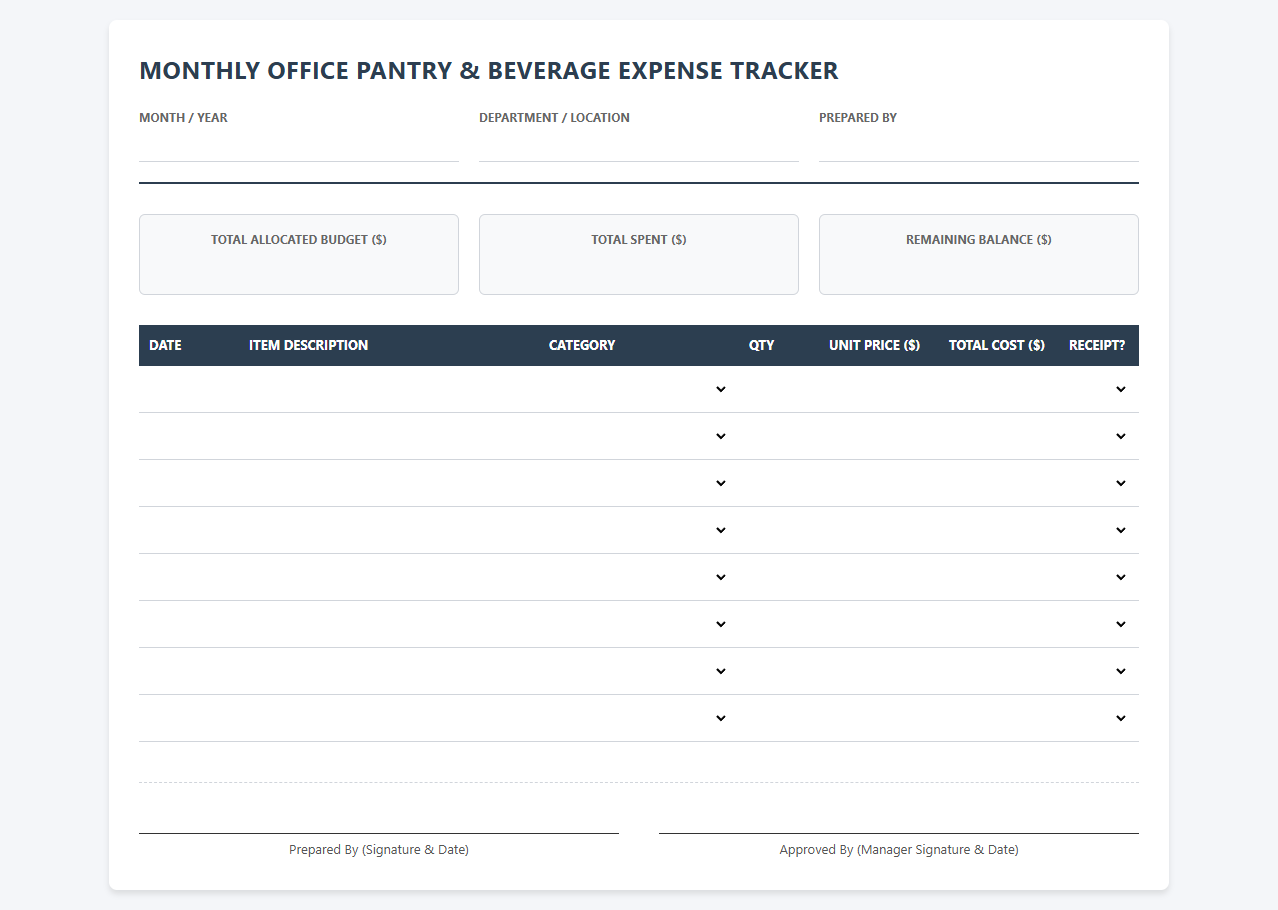The width and height of the screenshot is (1278, 910).
Task: Expand the Receipt? dropdown in the seventh row
Action: coord(1099,671)
